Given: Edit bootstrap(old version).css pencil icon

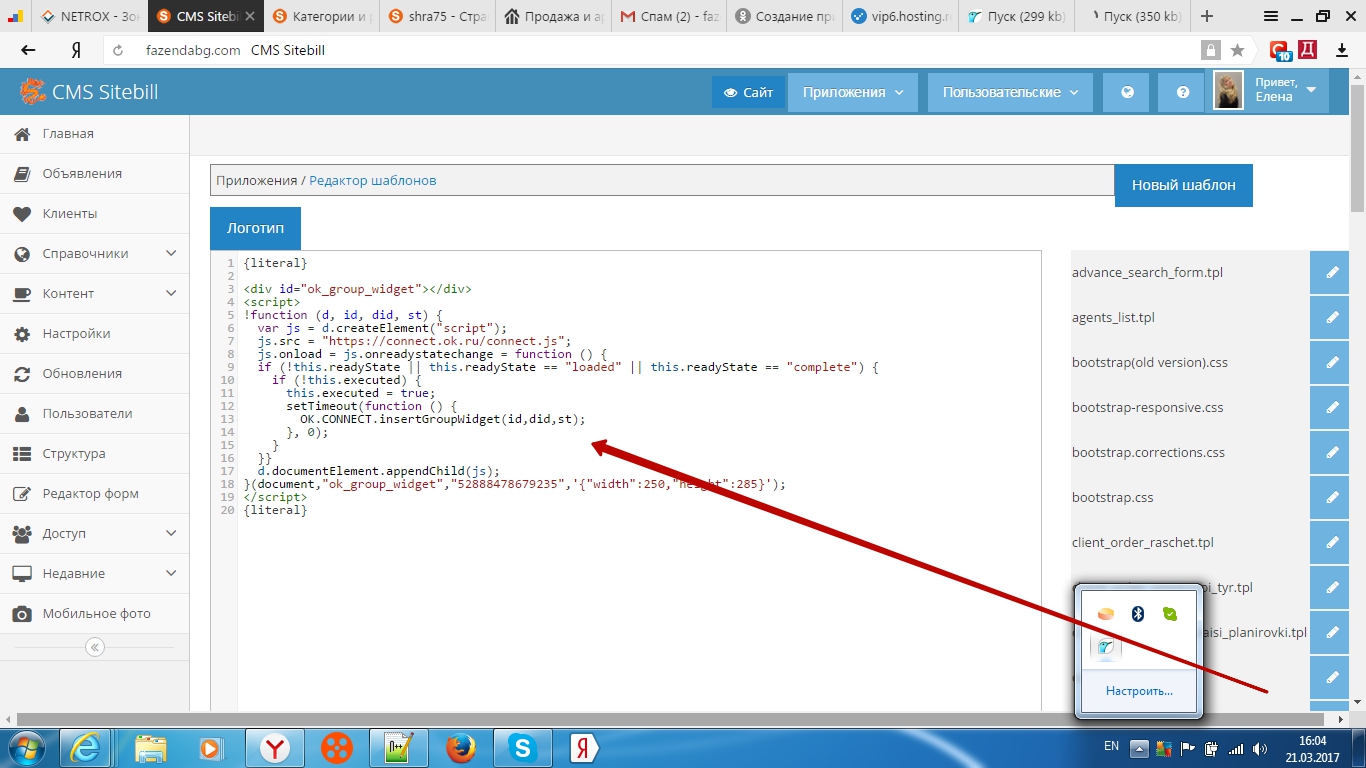Looking at the screenshot, I should [x=1331, y=362].
